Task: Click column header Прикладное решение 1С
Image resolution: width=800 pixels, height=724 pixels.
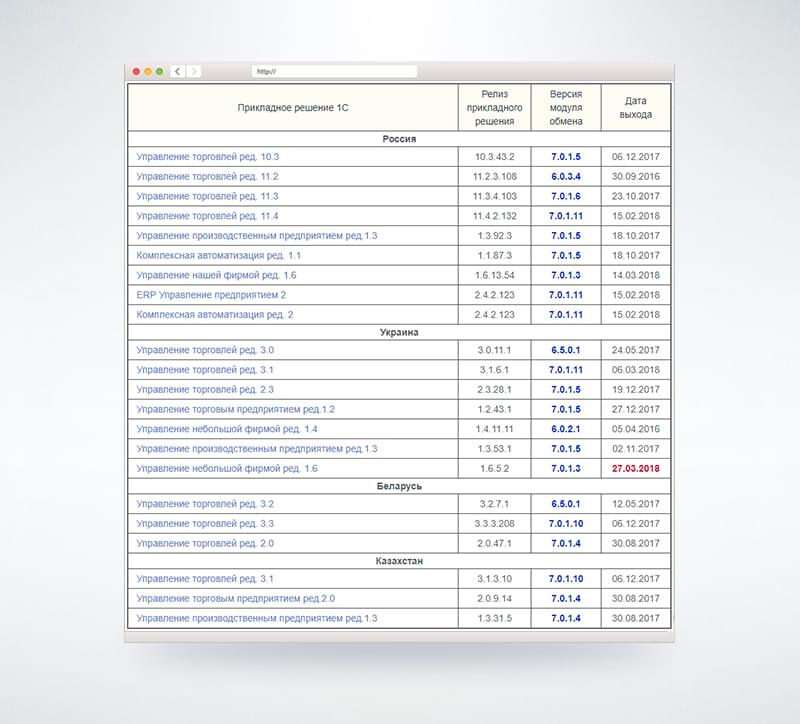Action: pos(293,108)
